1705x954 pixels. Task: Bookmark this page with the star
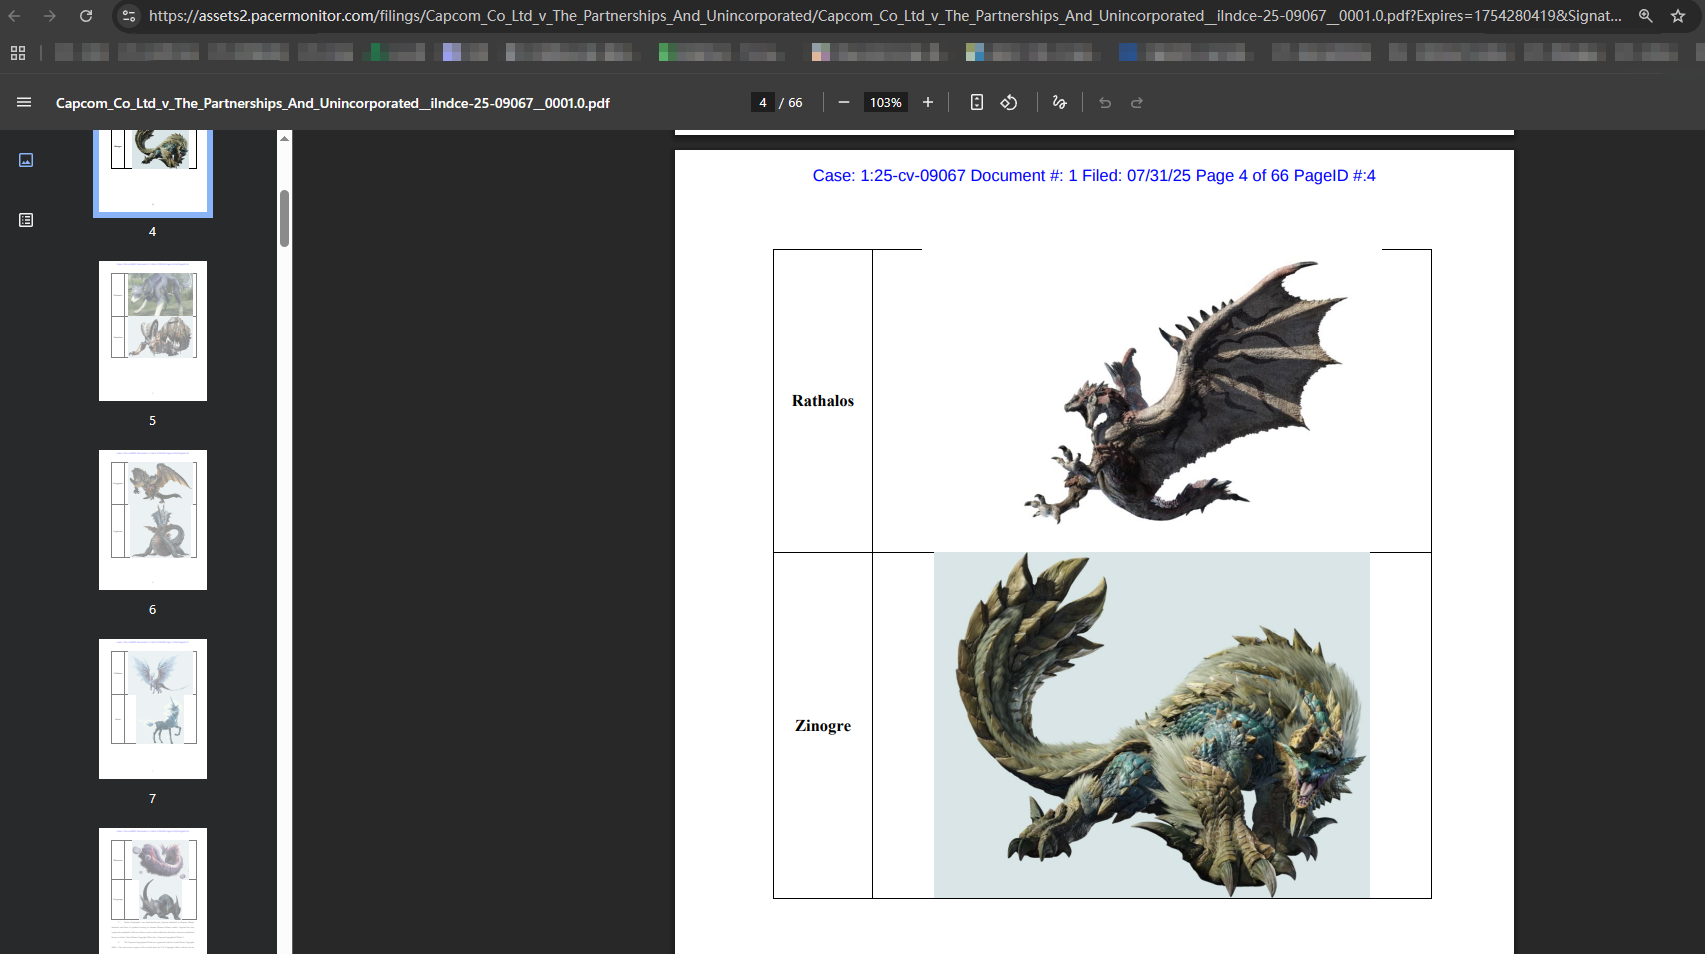point(1678,16)
